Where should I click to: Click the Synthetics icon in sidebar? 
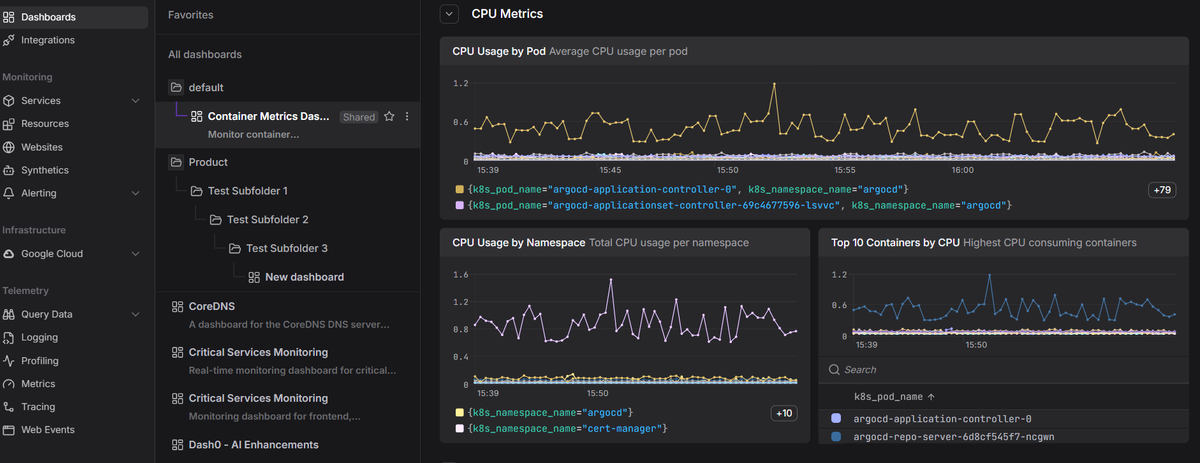[x=9, y=170]
